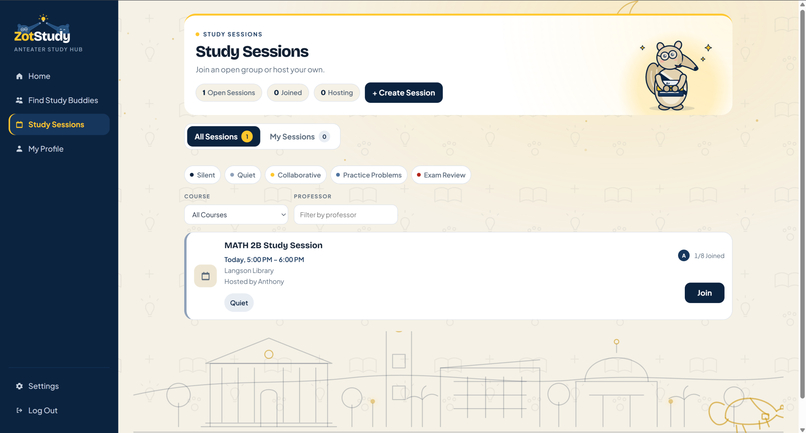Screen dimensions: 806x433
Task: Switch to the All Sessions tab
Action: pos(224,137)
